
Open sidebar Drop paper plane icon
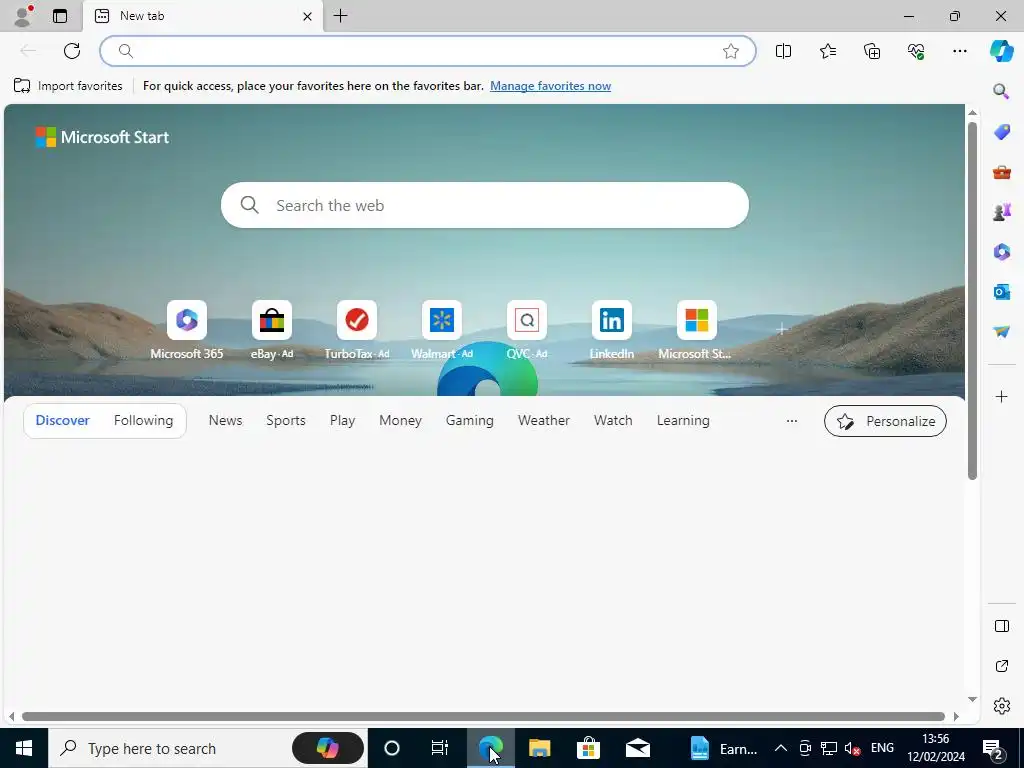1002,332
